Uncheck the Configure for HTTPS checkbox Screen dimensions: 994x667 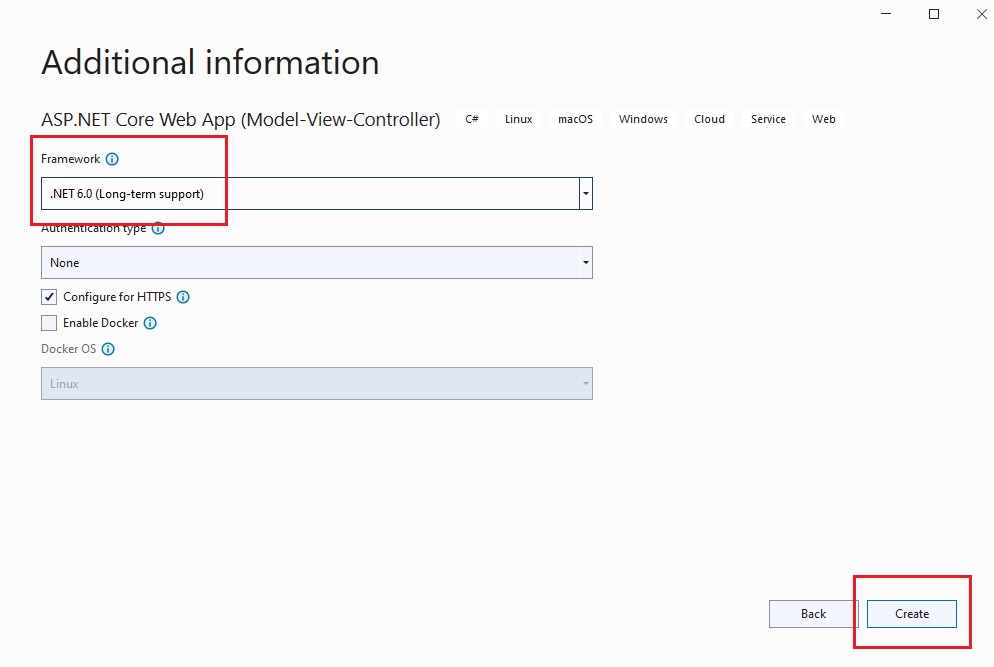click(x=49, y=297)
